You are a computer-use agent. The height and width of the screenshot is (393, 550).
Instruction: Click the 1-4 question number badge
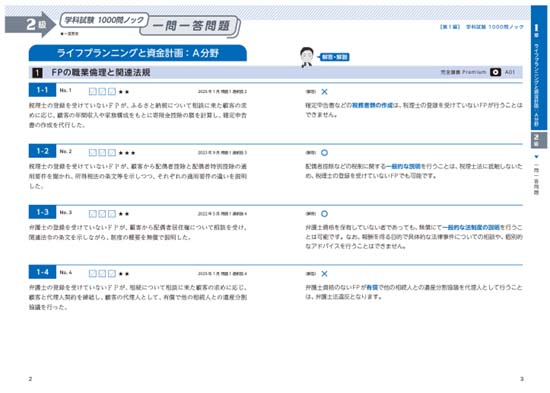coord(42,272)
